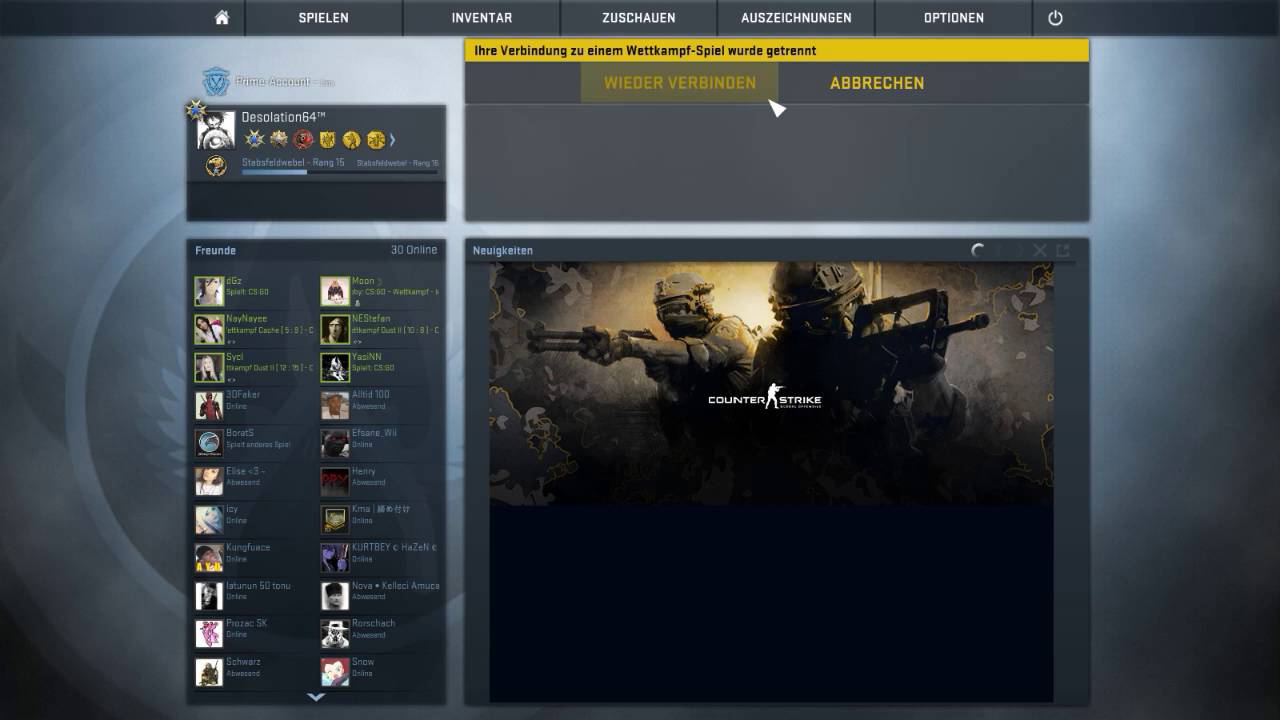Open the AUSZEICHNUNGEN menu
Screen dimensions: 1280x720
pyautogui.click(x=796, y=18)
